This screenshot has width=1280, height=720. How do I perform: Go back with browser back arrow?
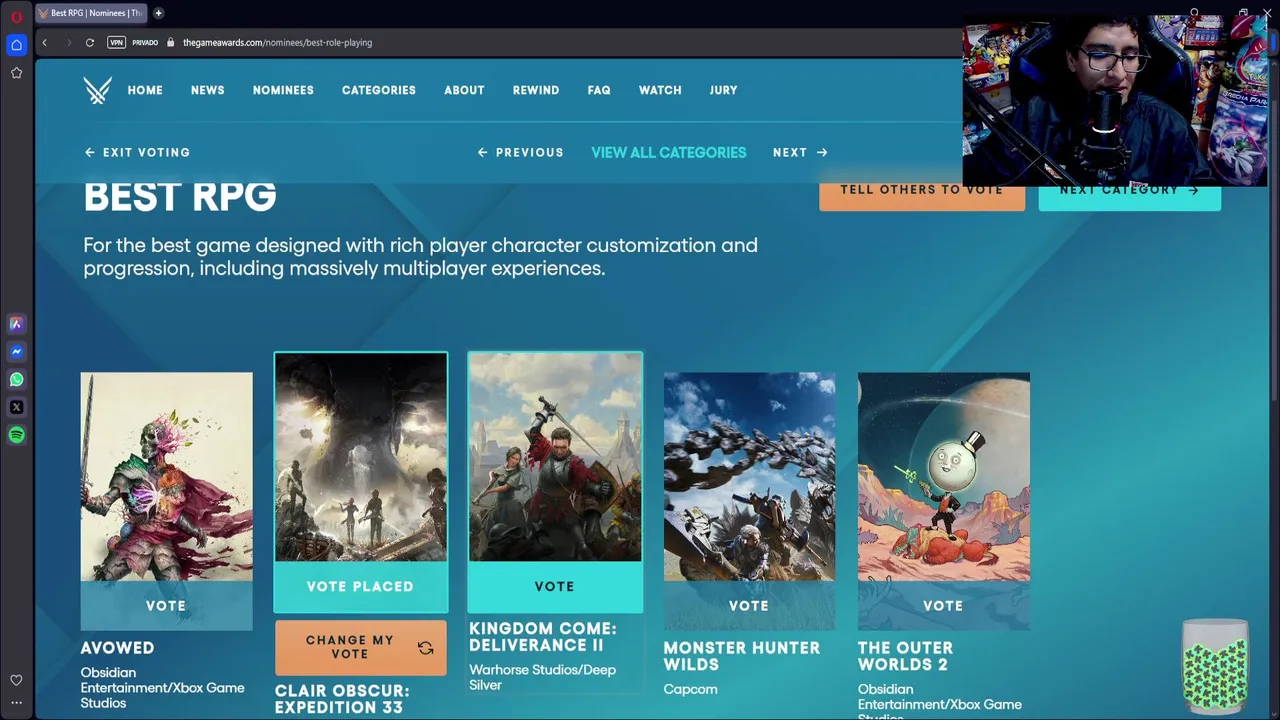click(x=44, y=42)
